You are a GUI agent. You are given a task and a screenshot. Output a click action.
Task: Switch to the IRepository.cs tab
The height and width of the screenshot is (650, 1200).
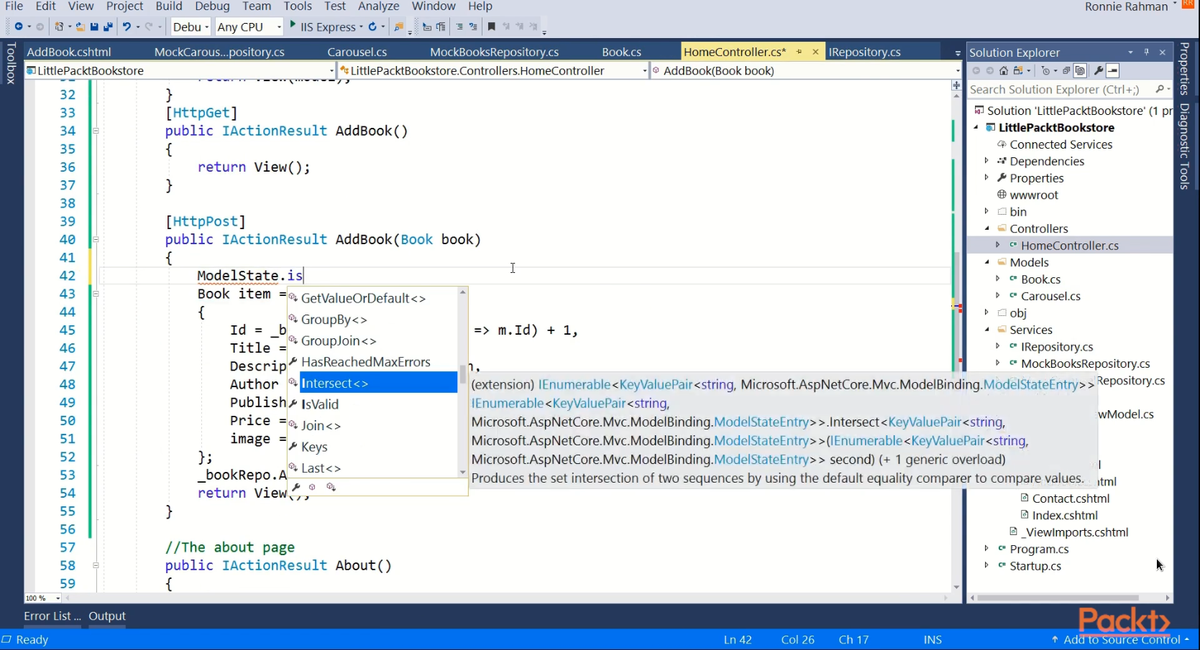pyautogui.click(x=864, y=52)
